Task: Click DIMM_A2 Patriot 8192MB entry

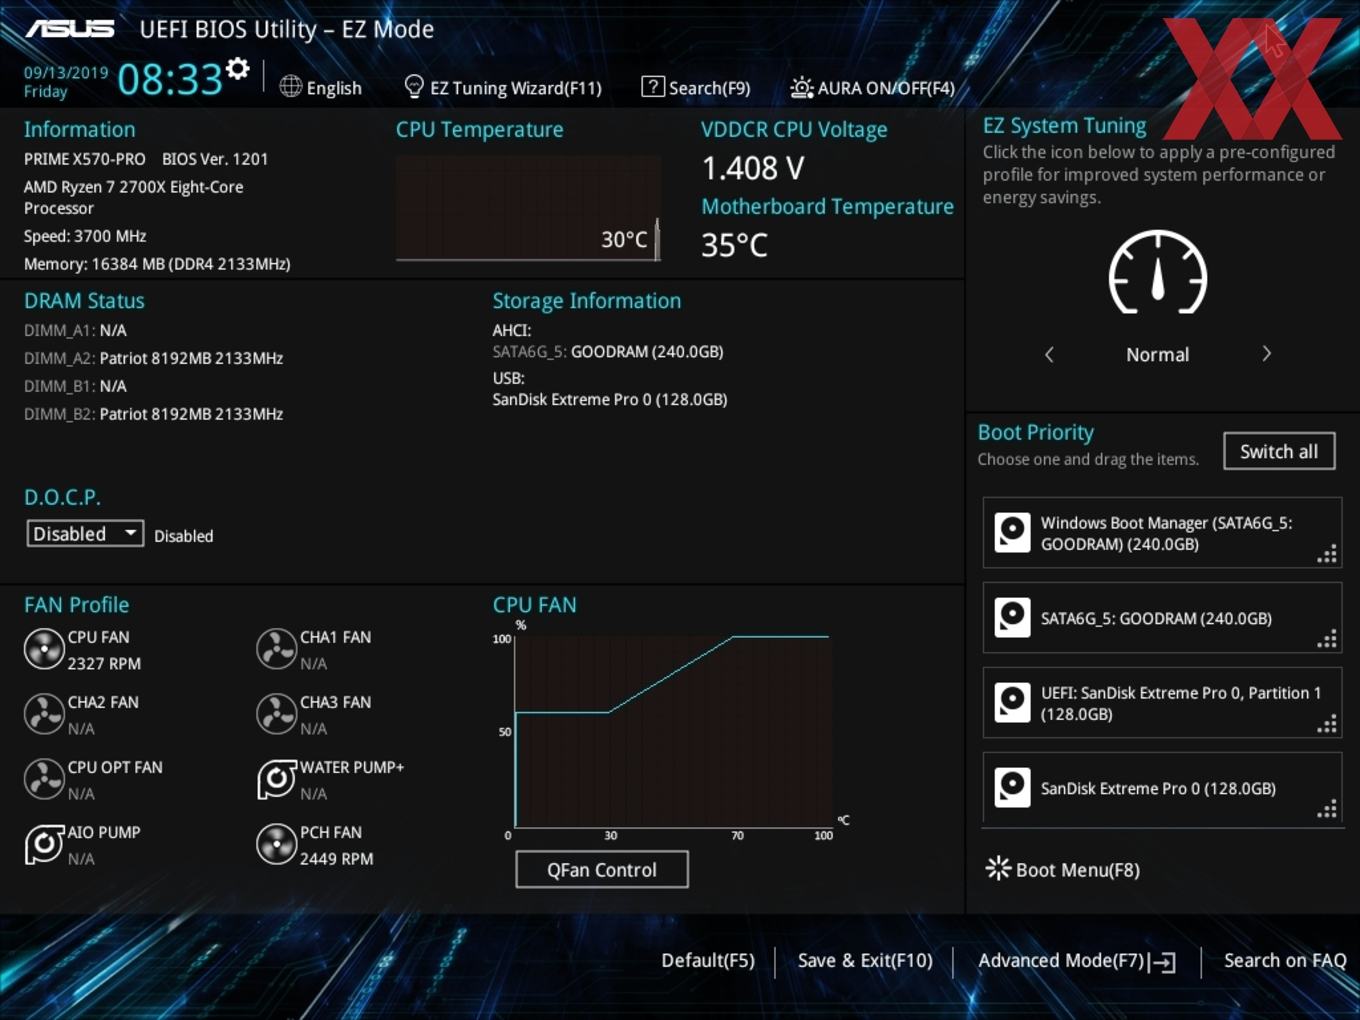Action: click(153, 358)
